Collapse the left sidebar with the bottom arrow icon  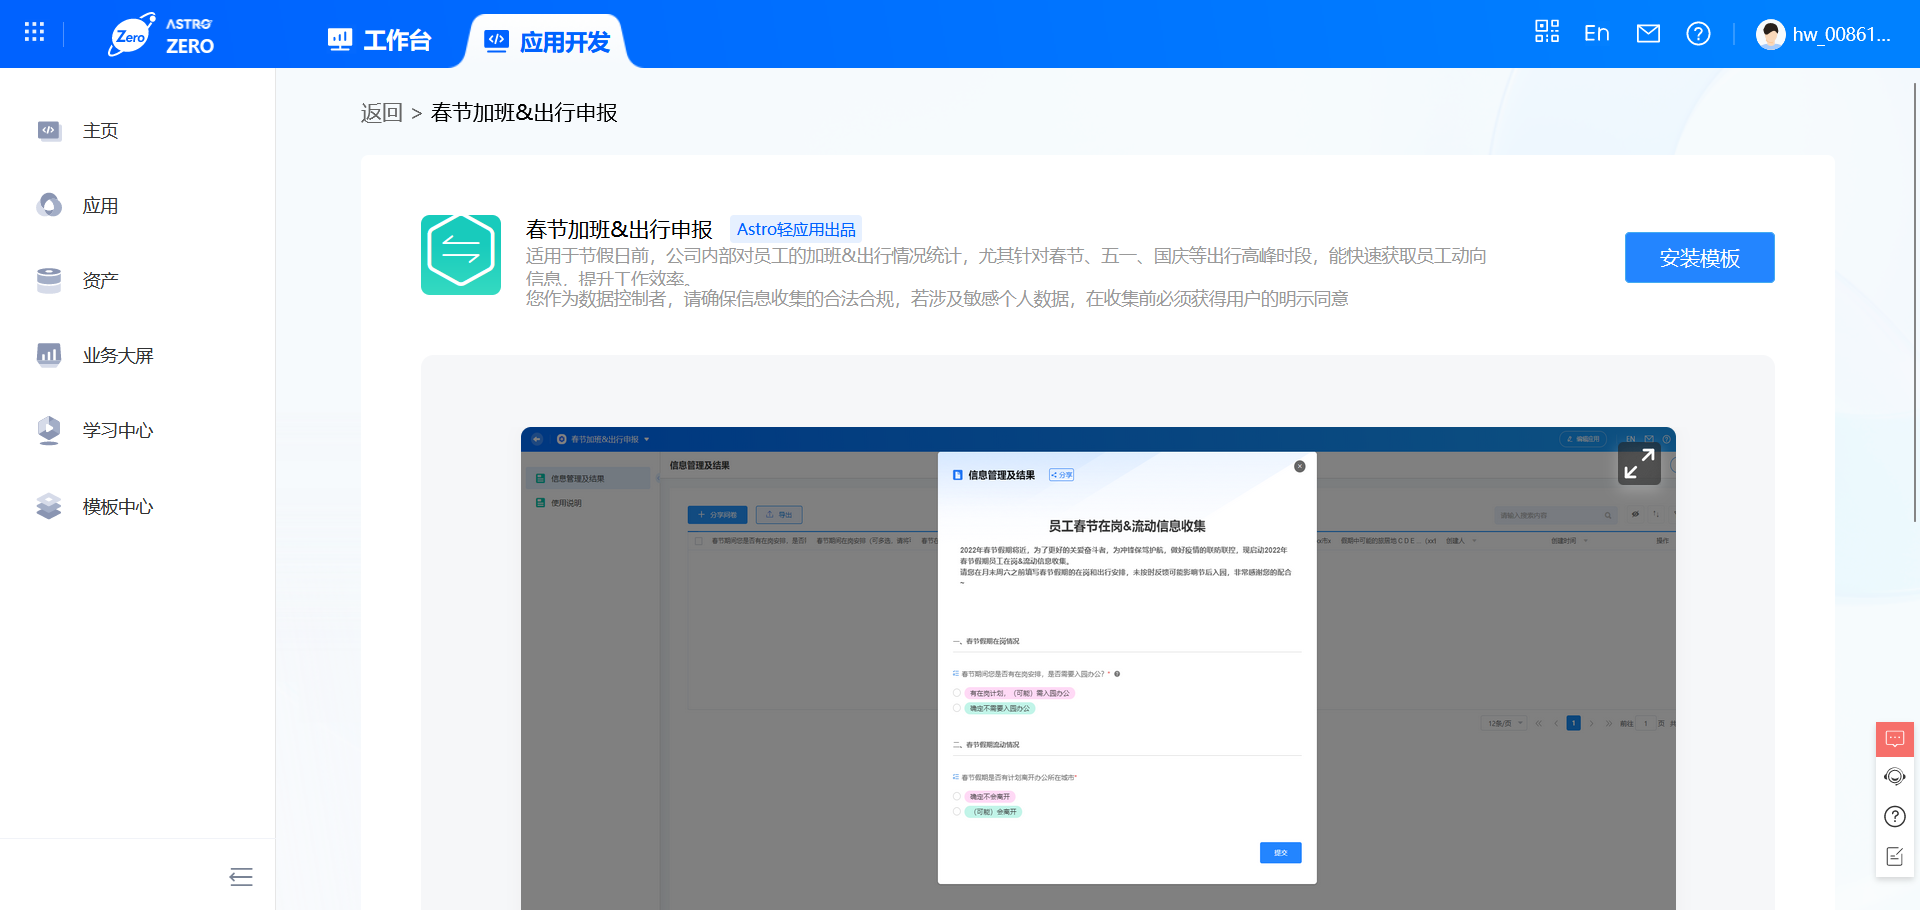pyautogui.click(x=240, y=877)
